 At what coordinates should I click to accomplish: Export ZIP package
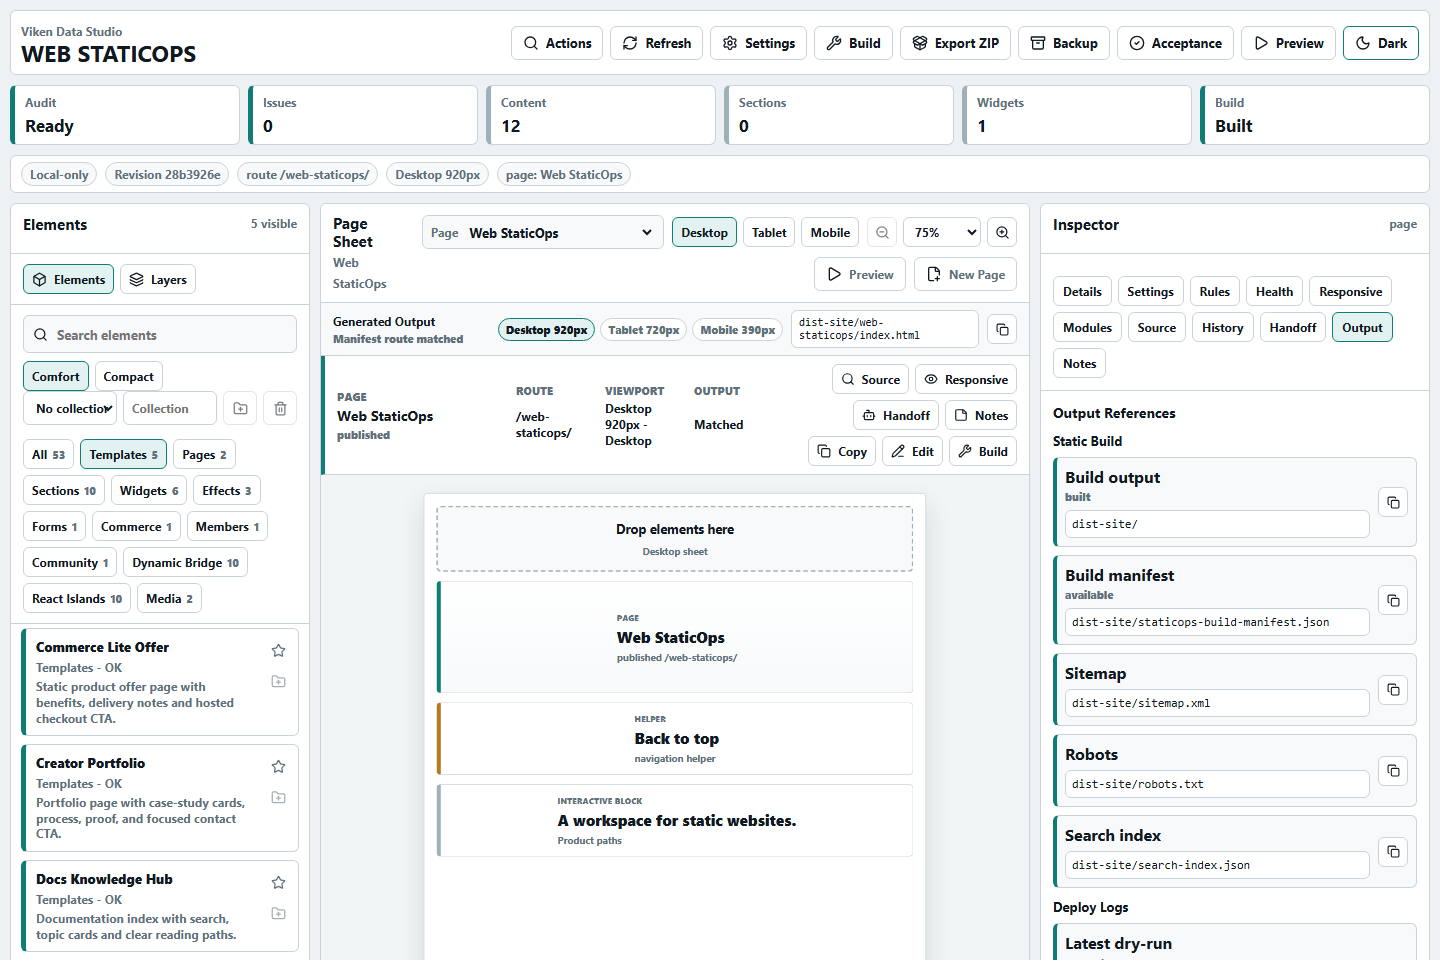pyautogui.click(x=955, y=43)
